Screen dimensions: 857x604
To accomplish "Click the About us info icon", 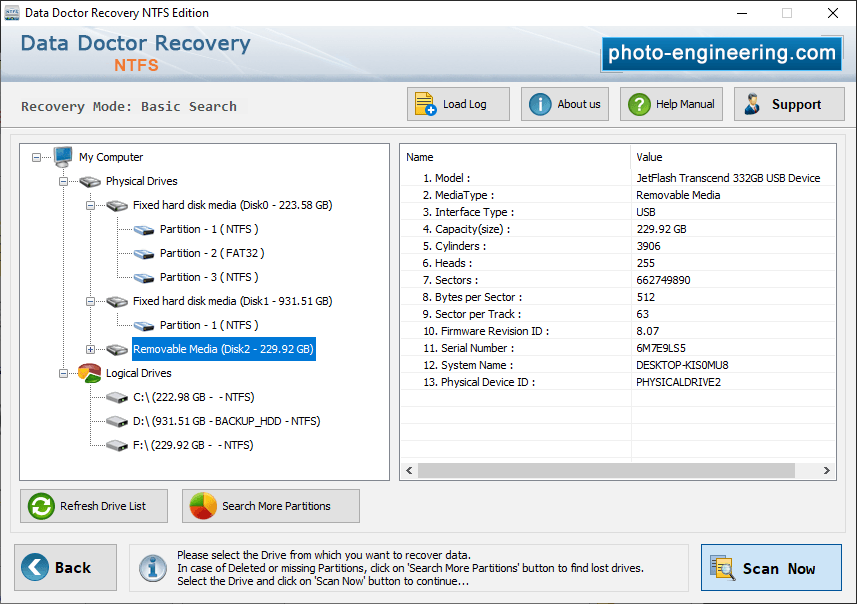I will pyautogui.click(x=540, y=104).
